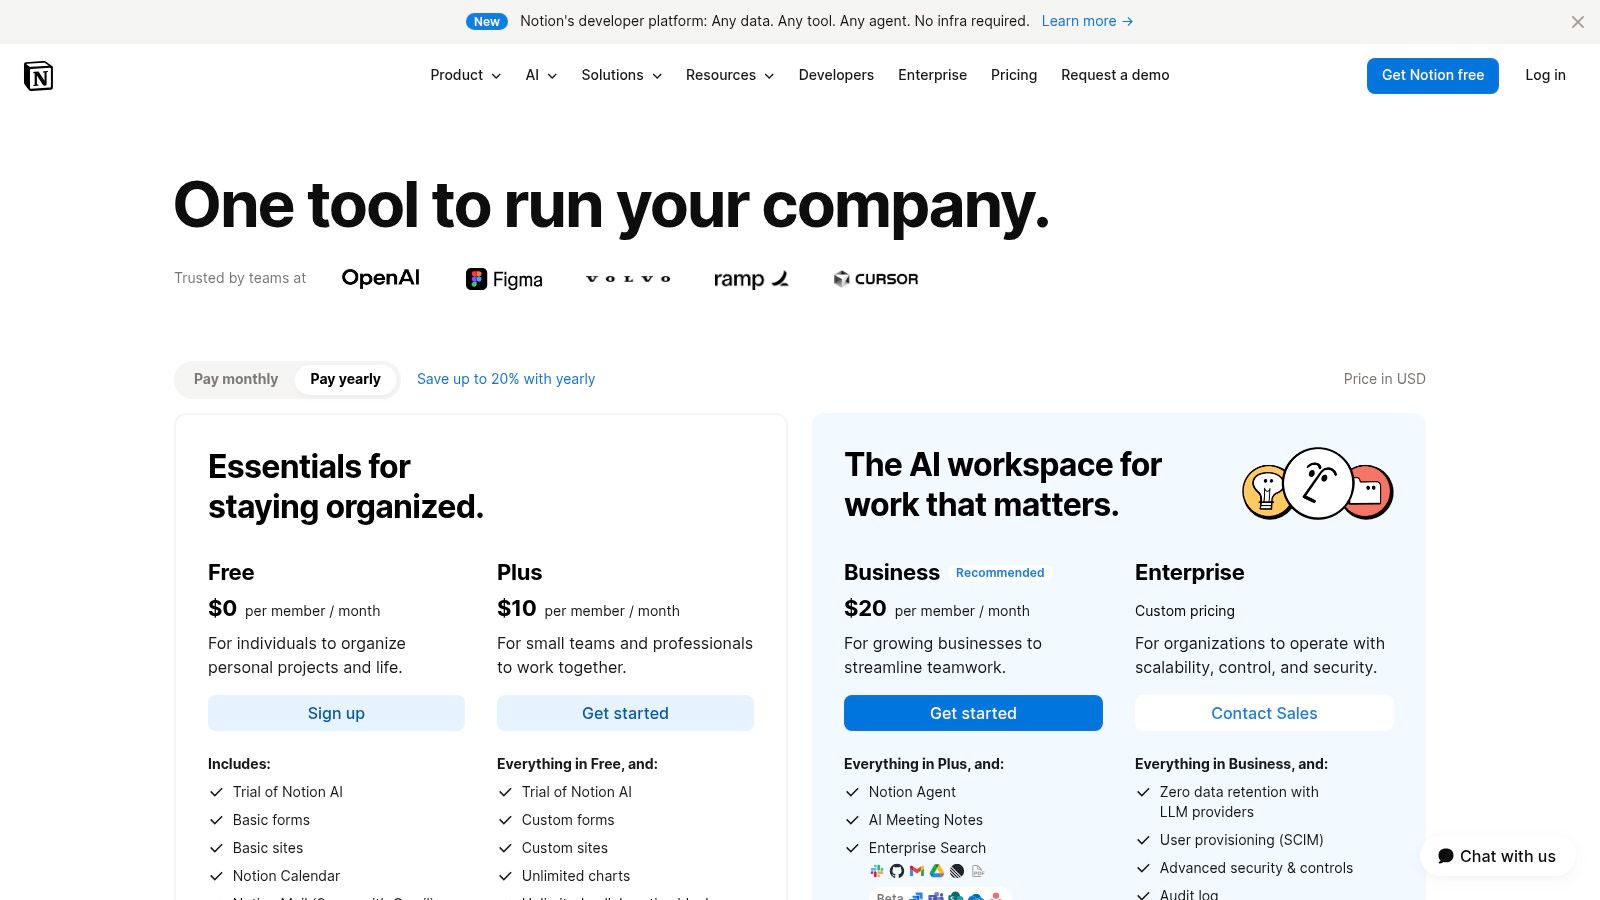This screenshot has width=1600, height=900.
Task: Click the OpenAI logo
Action: click(381, 278)
